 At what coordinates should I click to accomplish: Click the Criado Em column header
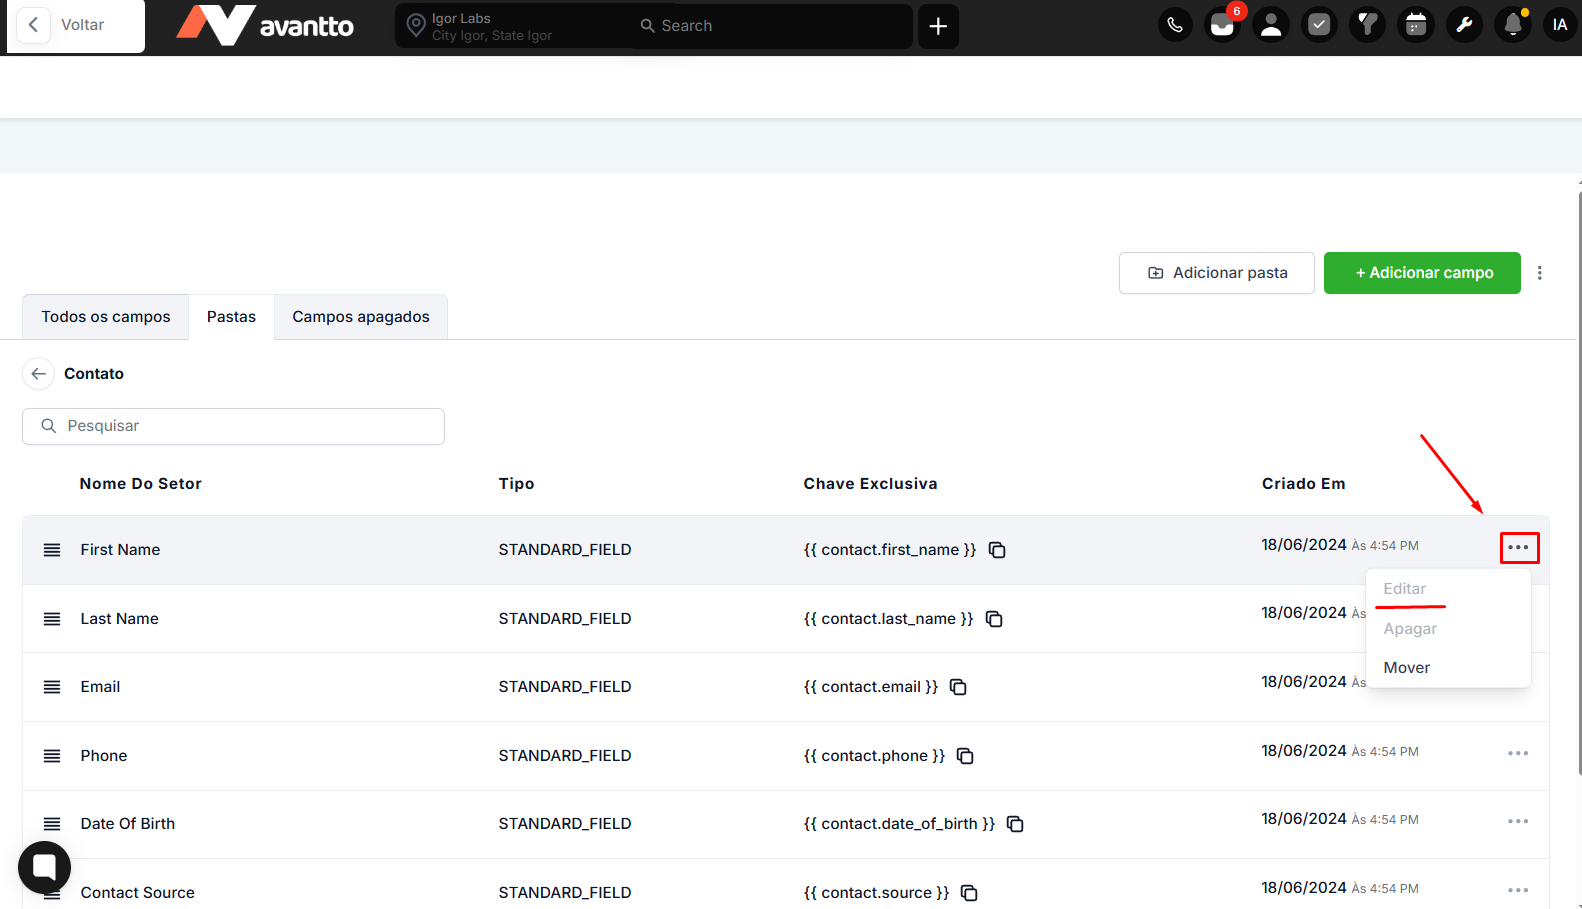[1303, 484]
